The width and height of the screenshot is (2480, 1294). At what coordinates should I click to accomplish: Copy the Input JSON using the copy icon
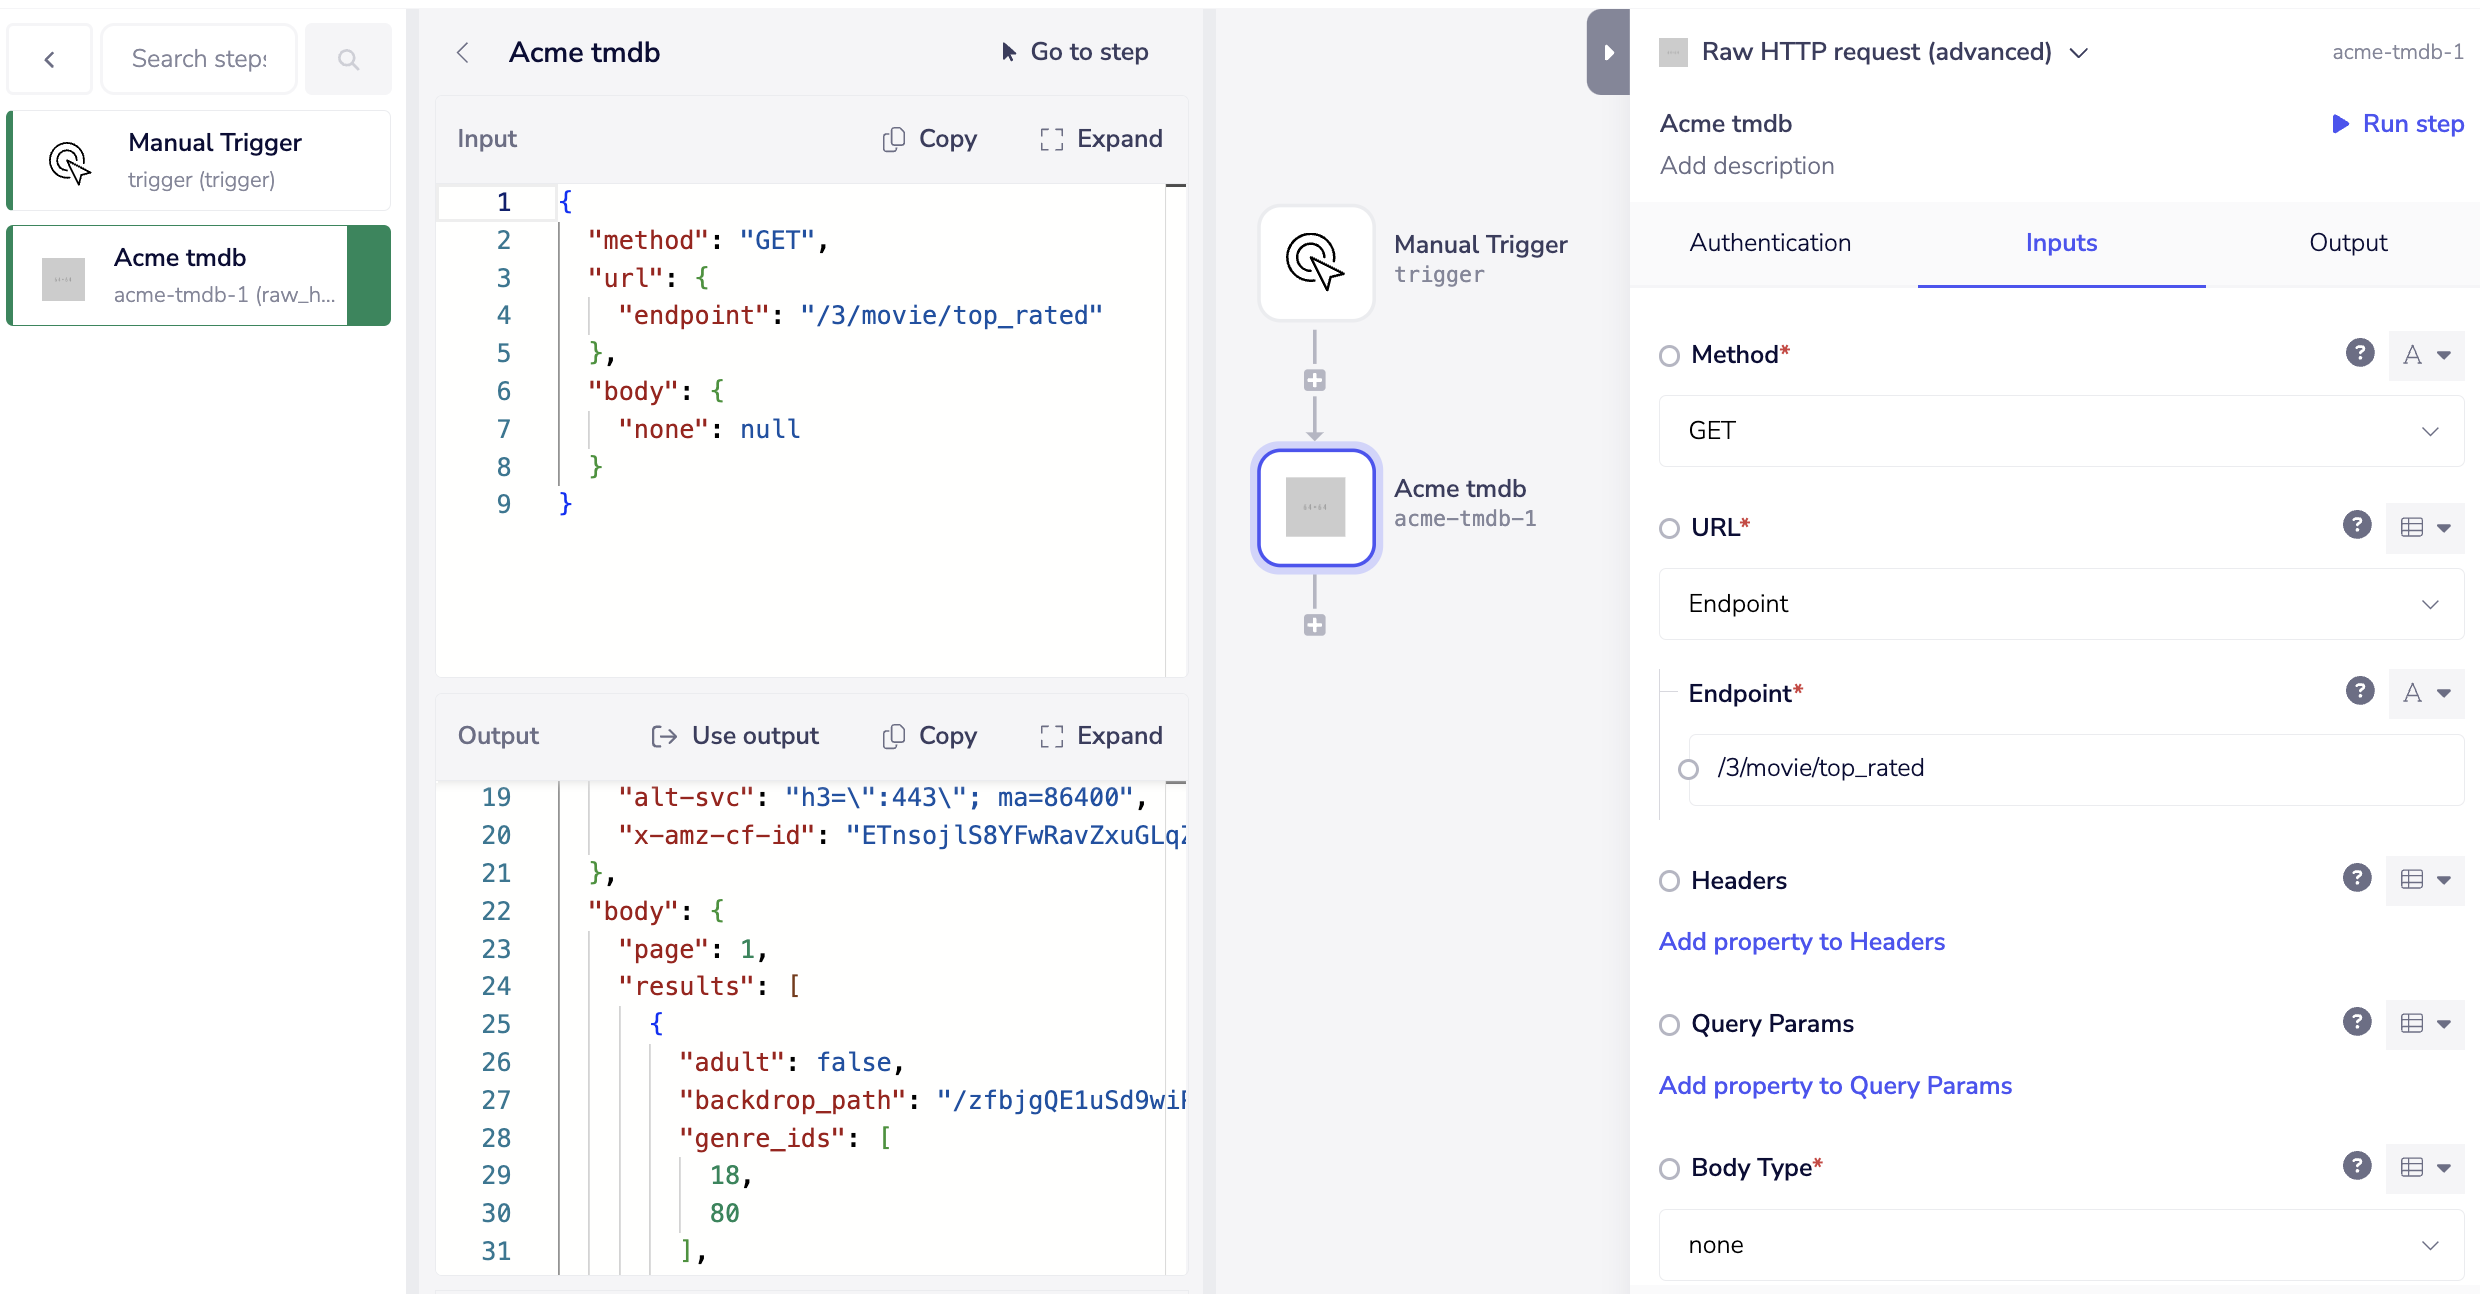(895, 139)
